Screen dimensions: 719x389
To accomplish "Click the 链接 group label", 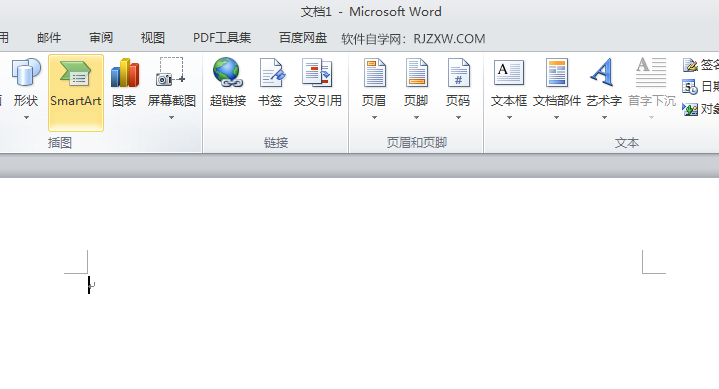I will (276, 143).
